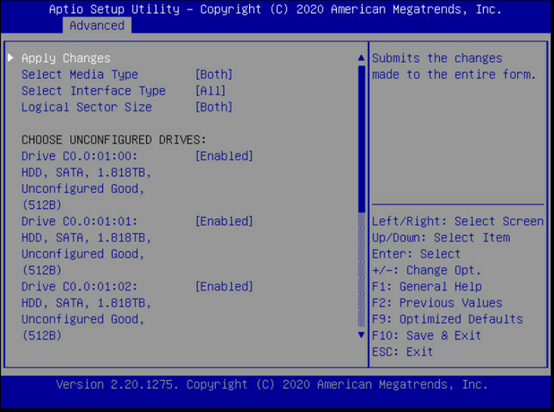Click 'Up/Down: Select Item' help line
The image size is (554, 412).
click(x=441, y=237)
